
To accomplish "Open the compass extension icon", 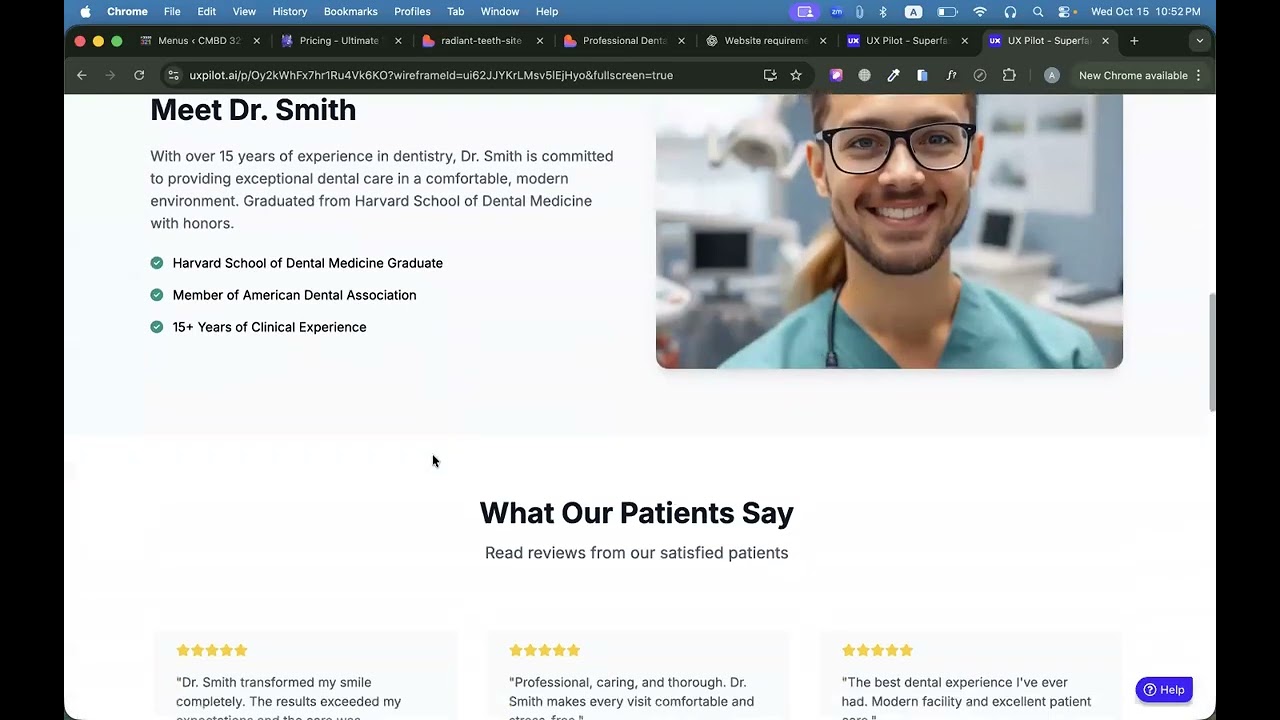I will click(980, 75).
